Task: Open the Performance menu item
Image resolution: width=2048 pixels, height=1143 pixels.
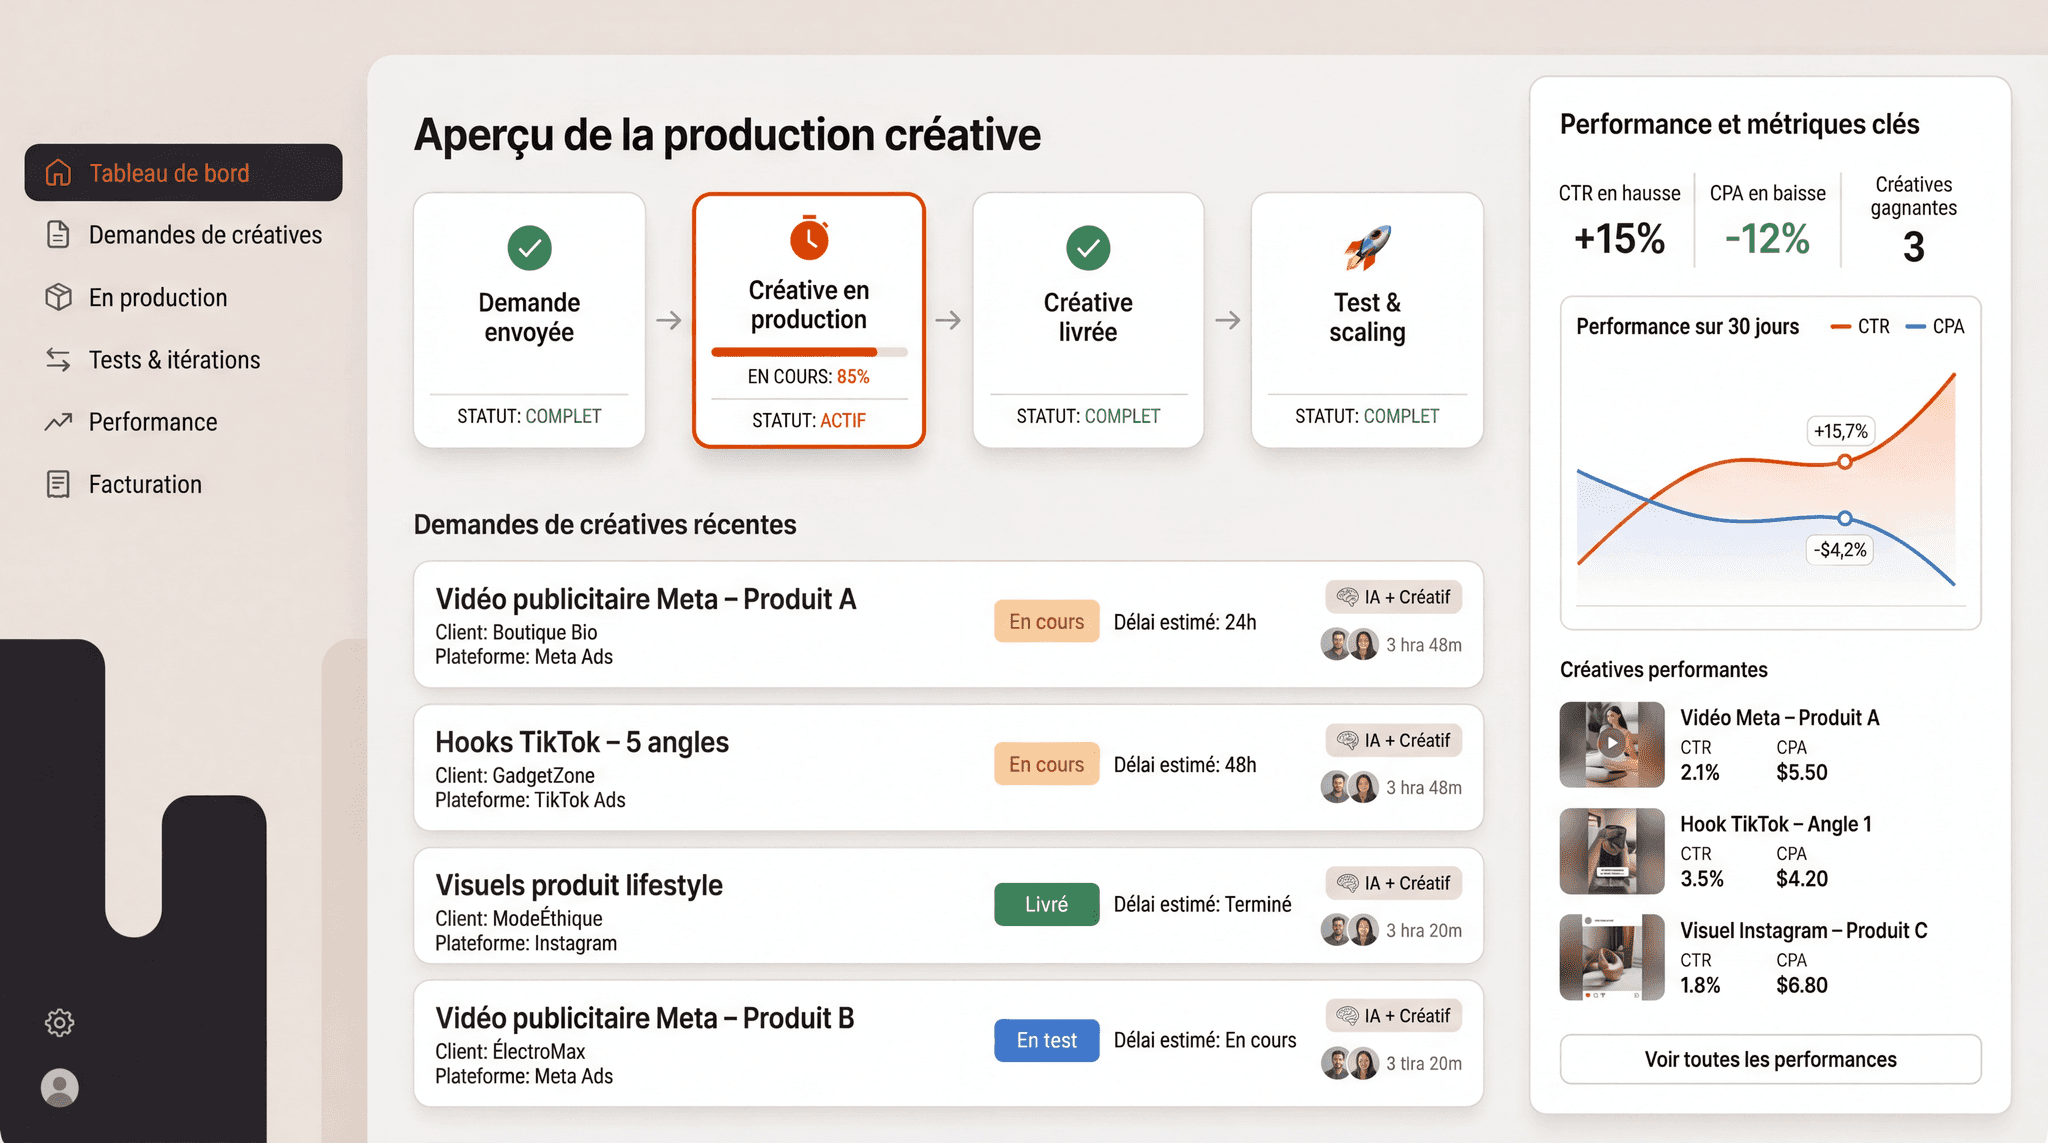Action: click(153, 422)
